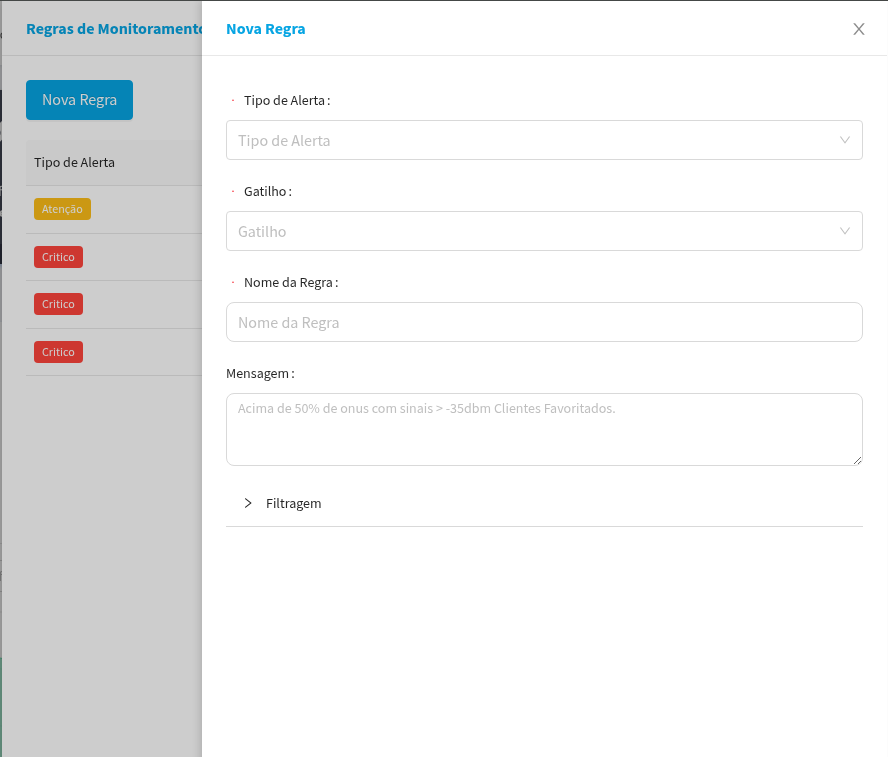Image resolution: width=888 pixels, height=757 pixels.
Task: Click the Nome da Regra input field
Action: coord(544,322)
